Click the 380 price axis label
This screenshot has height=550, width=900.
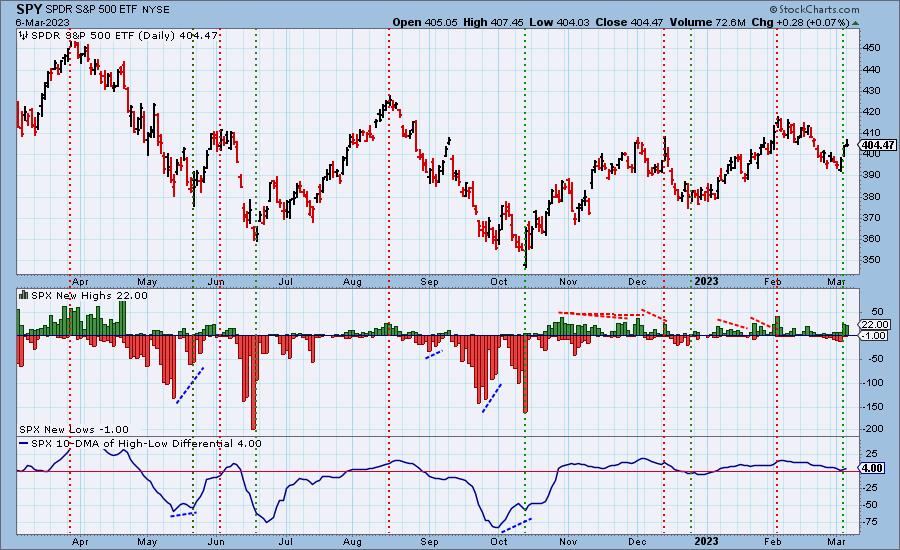(x=871, y=196)
